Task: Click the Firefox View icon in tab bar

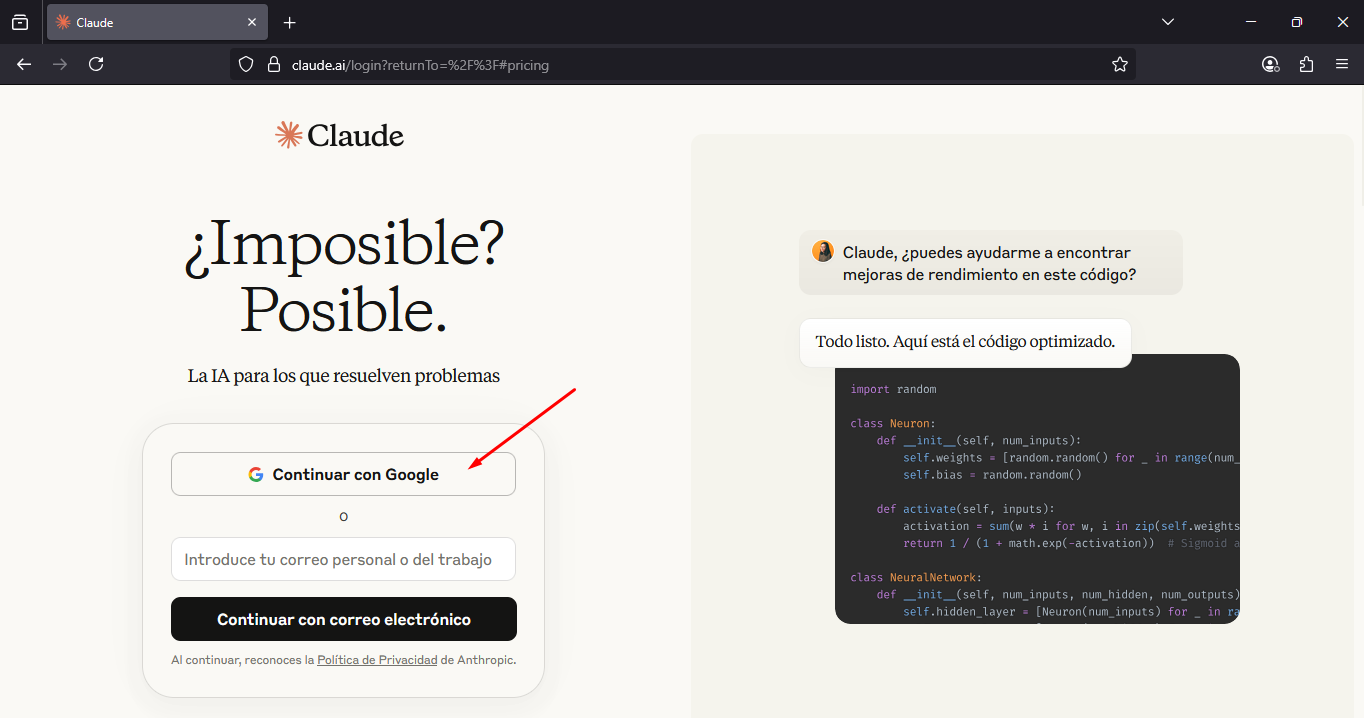Action: point(20,22)
